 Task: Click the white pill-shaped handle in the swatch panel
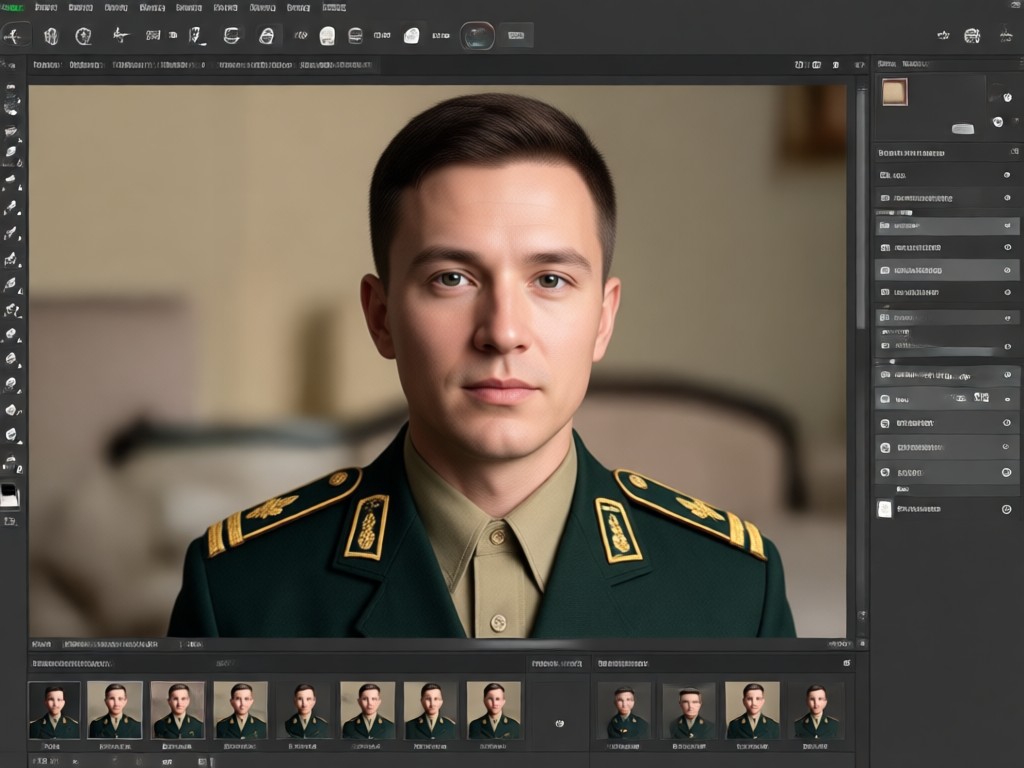(963, 129)
